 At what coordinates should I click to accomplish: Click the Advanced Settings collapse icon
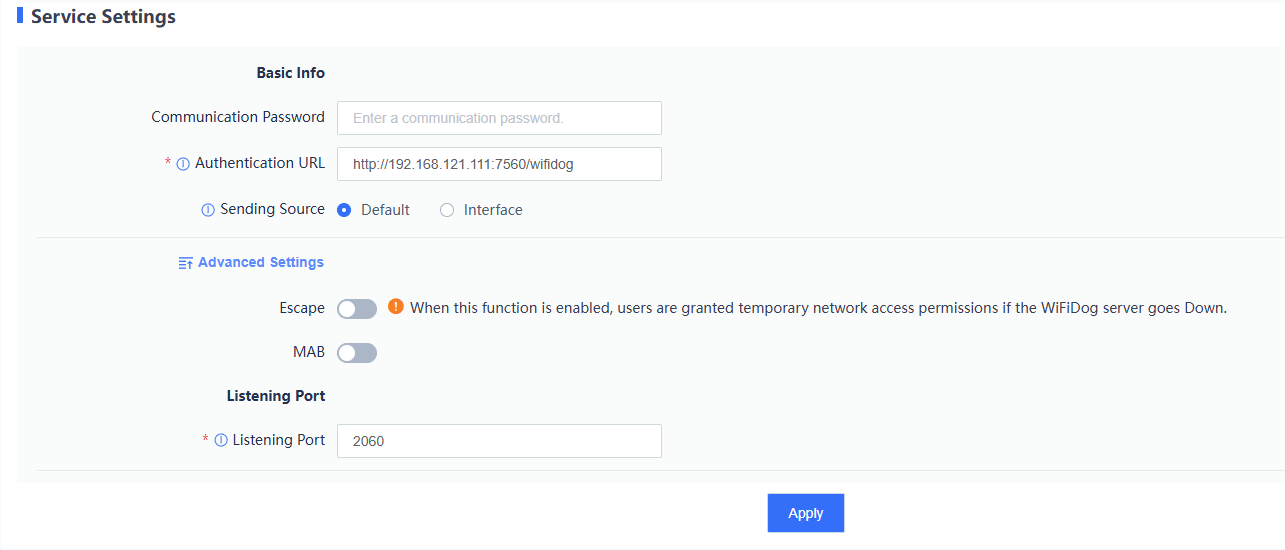pos(185,263)
